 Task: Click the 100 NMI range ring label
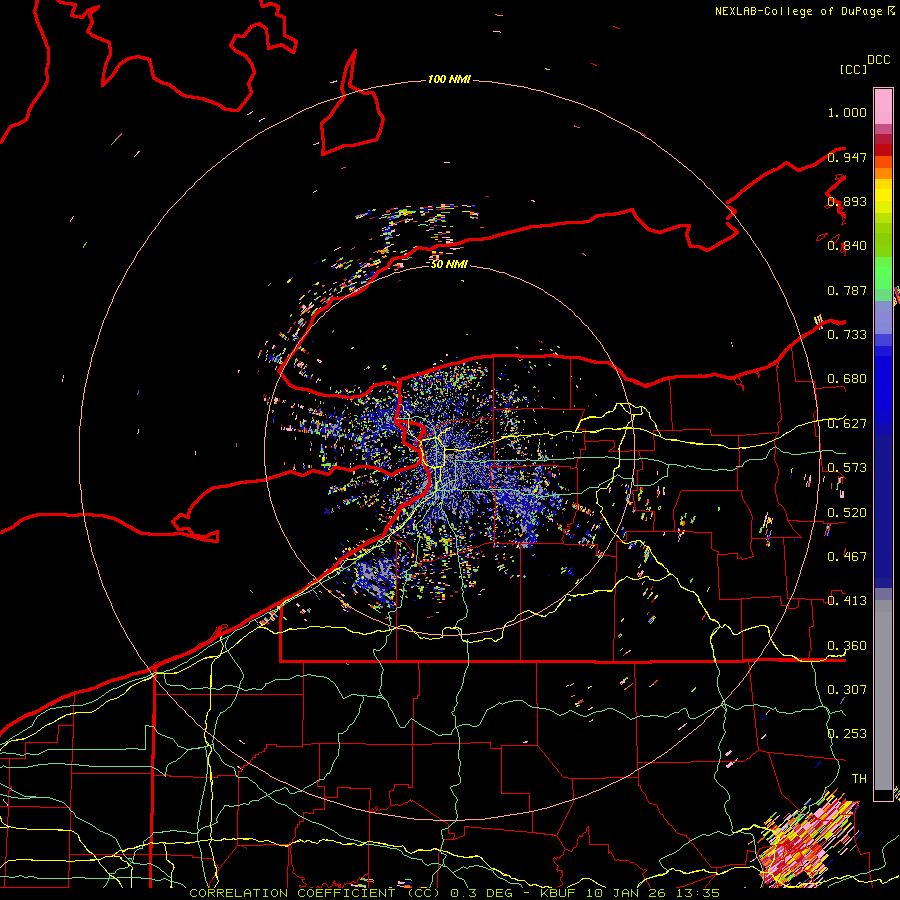(449, 79)
